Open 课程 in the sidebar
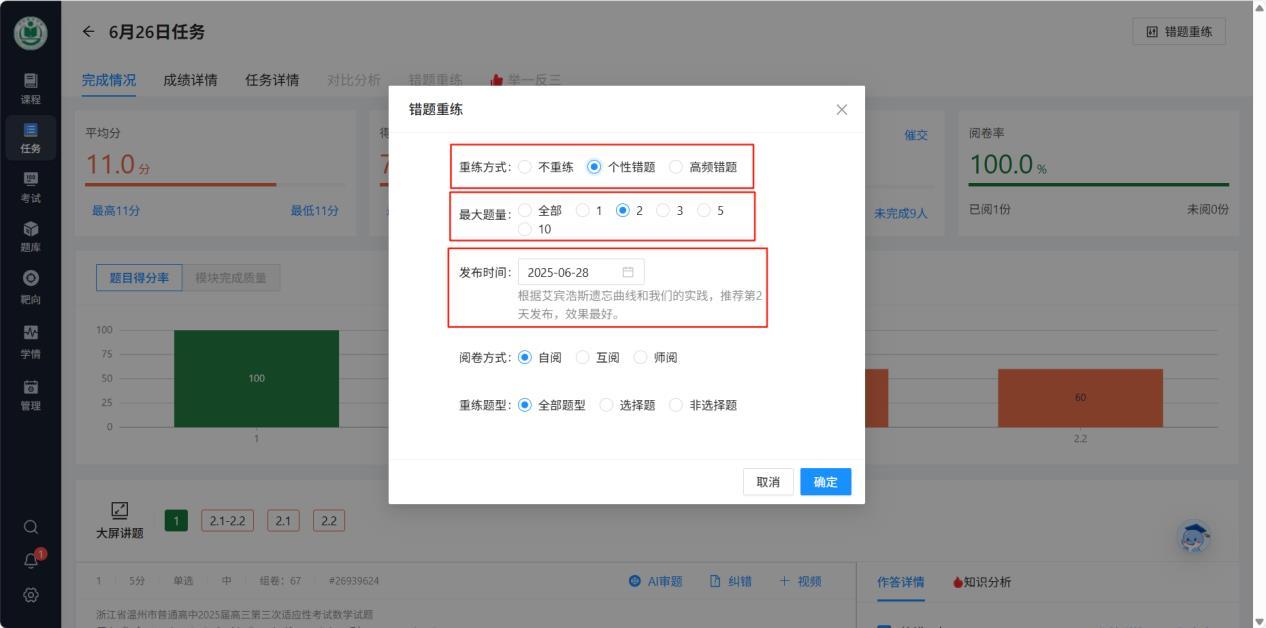 (30, 88)
